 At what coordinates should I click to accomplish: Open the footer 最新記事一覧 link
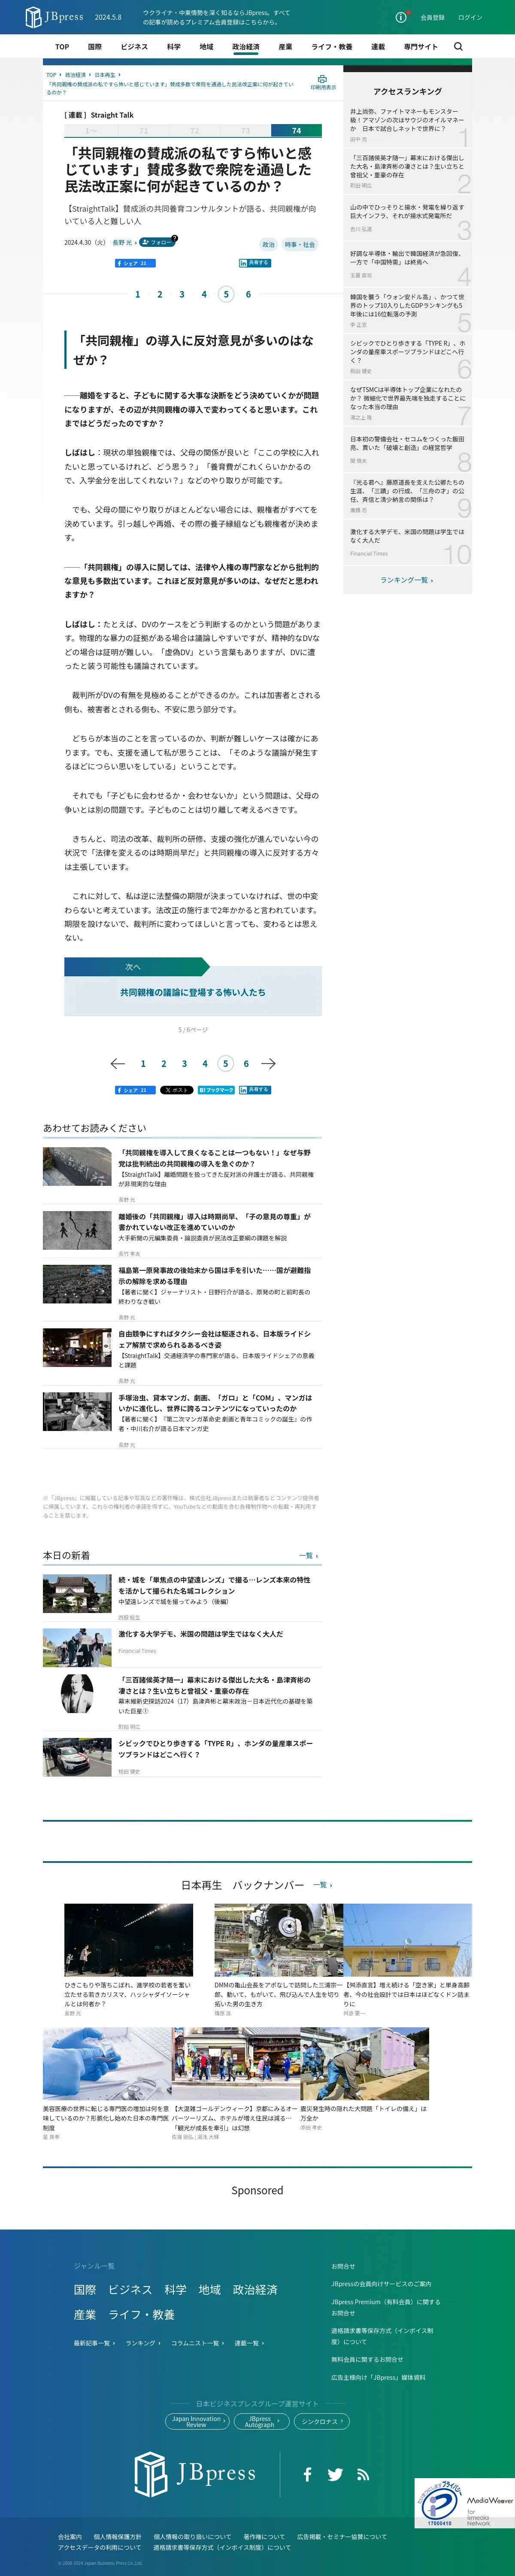coord(94,2343)
